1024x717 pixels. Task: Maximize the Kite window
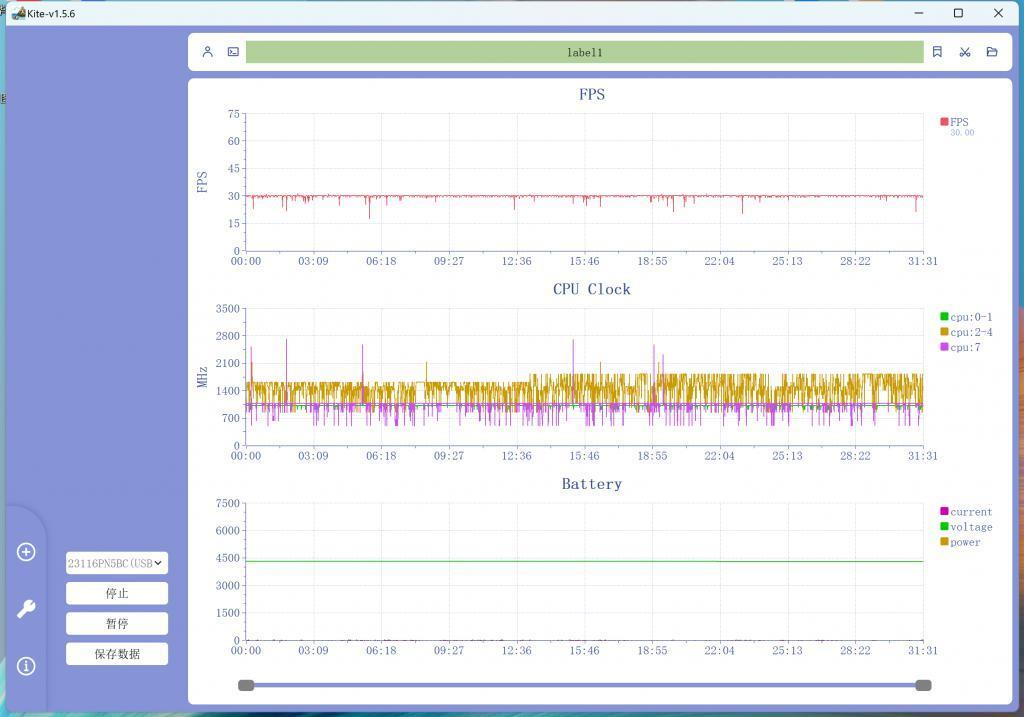[958, 13]
